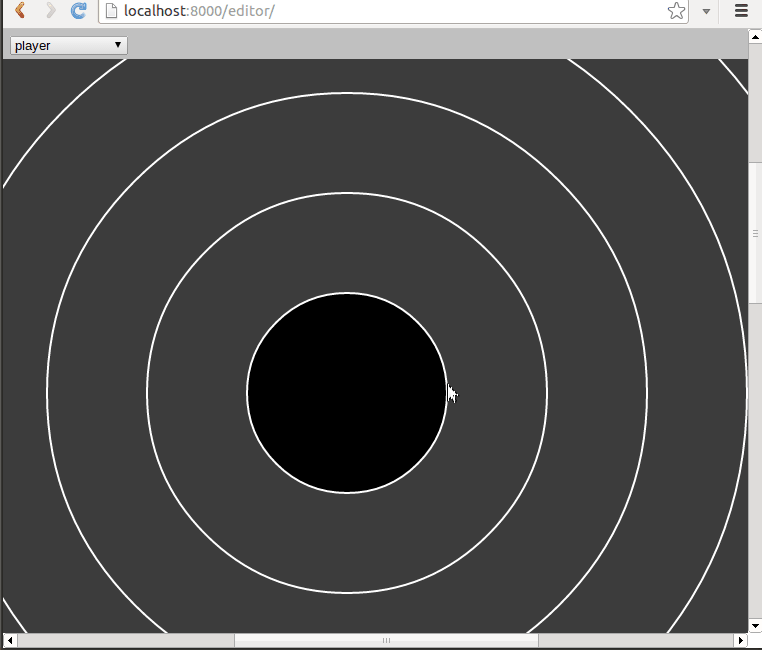The width and height of the screenshot is (762, 650).
Task: Click the browser forward arrow
Action: [x=51, y=10]
